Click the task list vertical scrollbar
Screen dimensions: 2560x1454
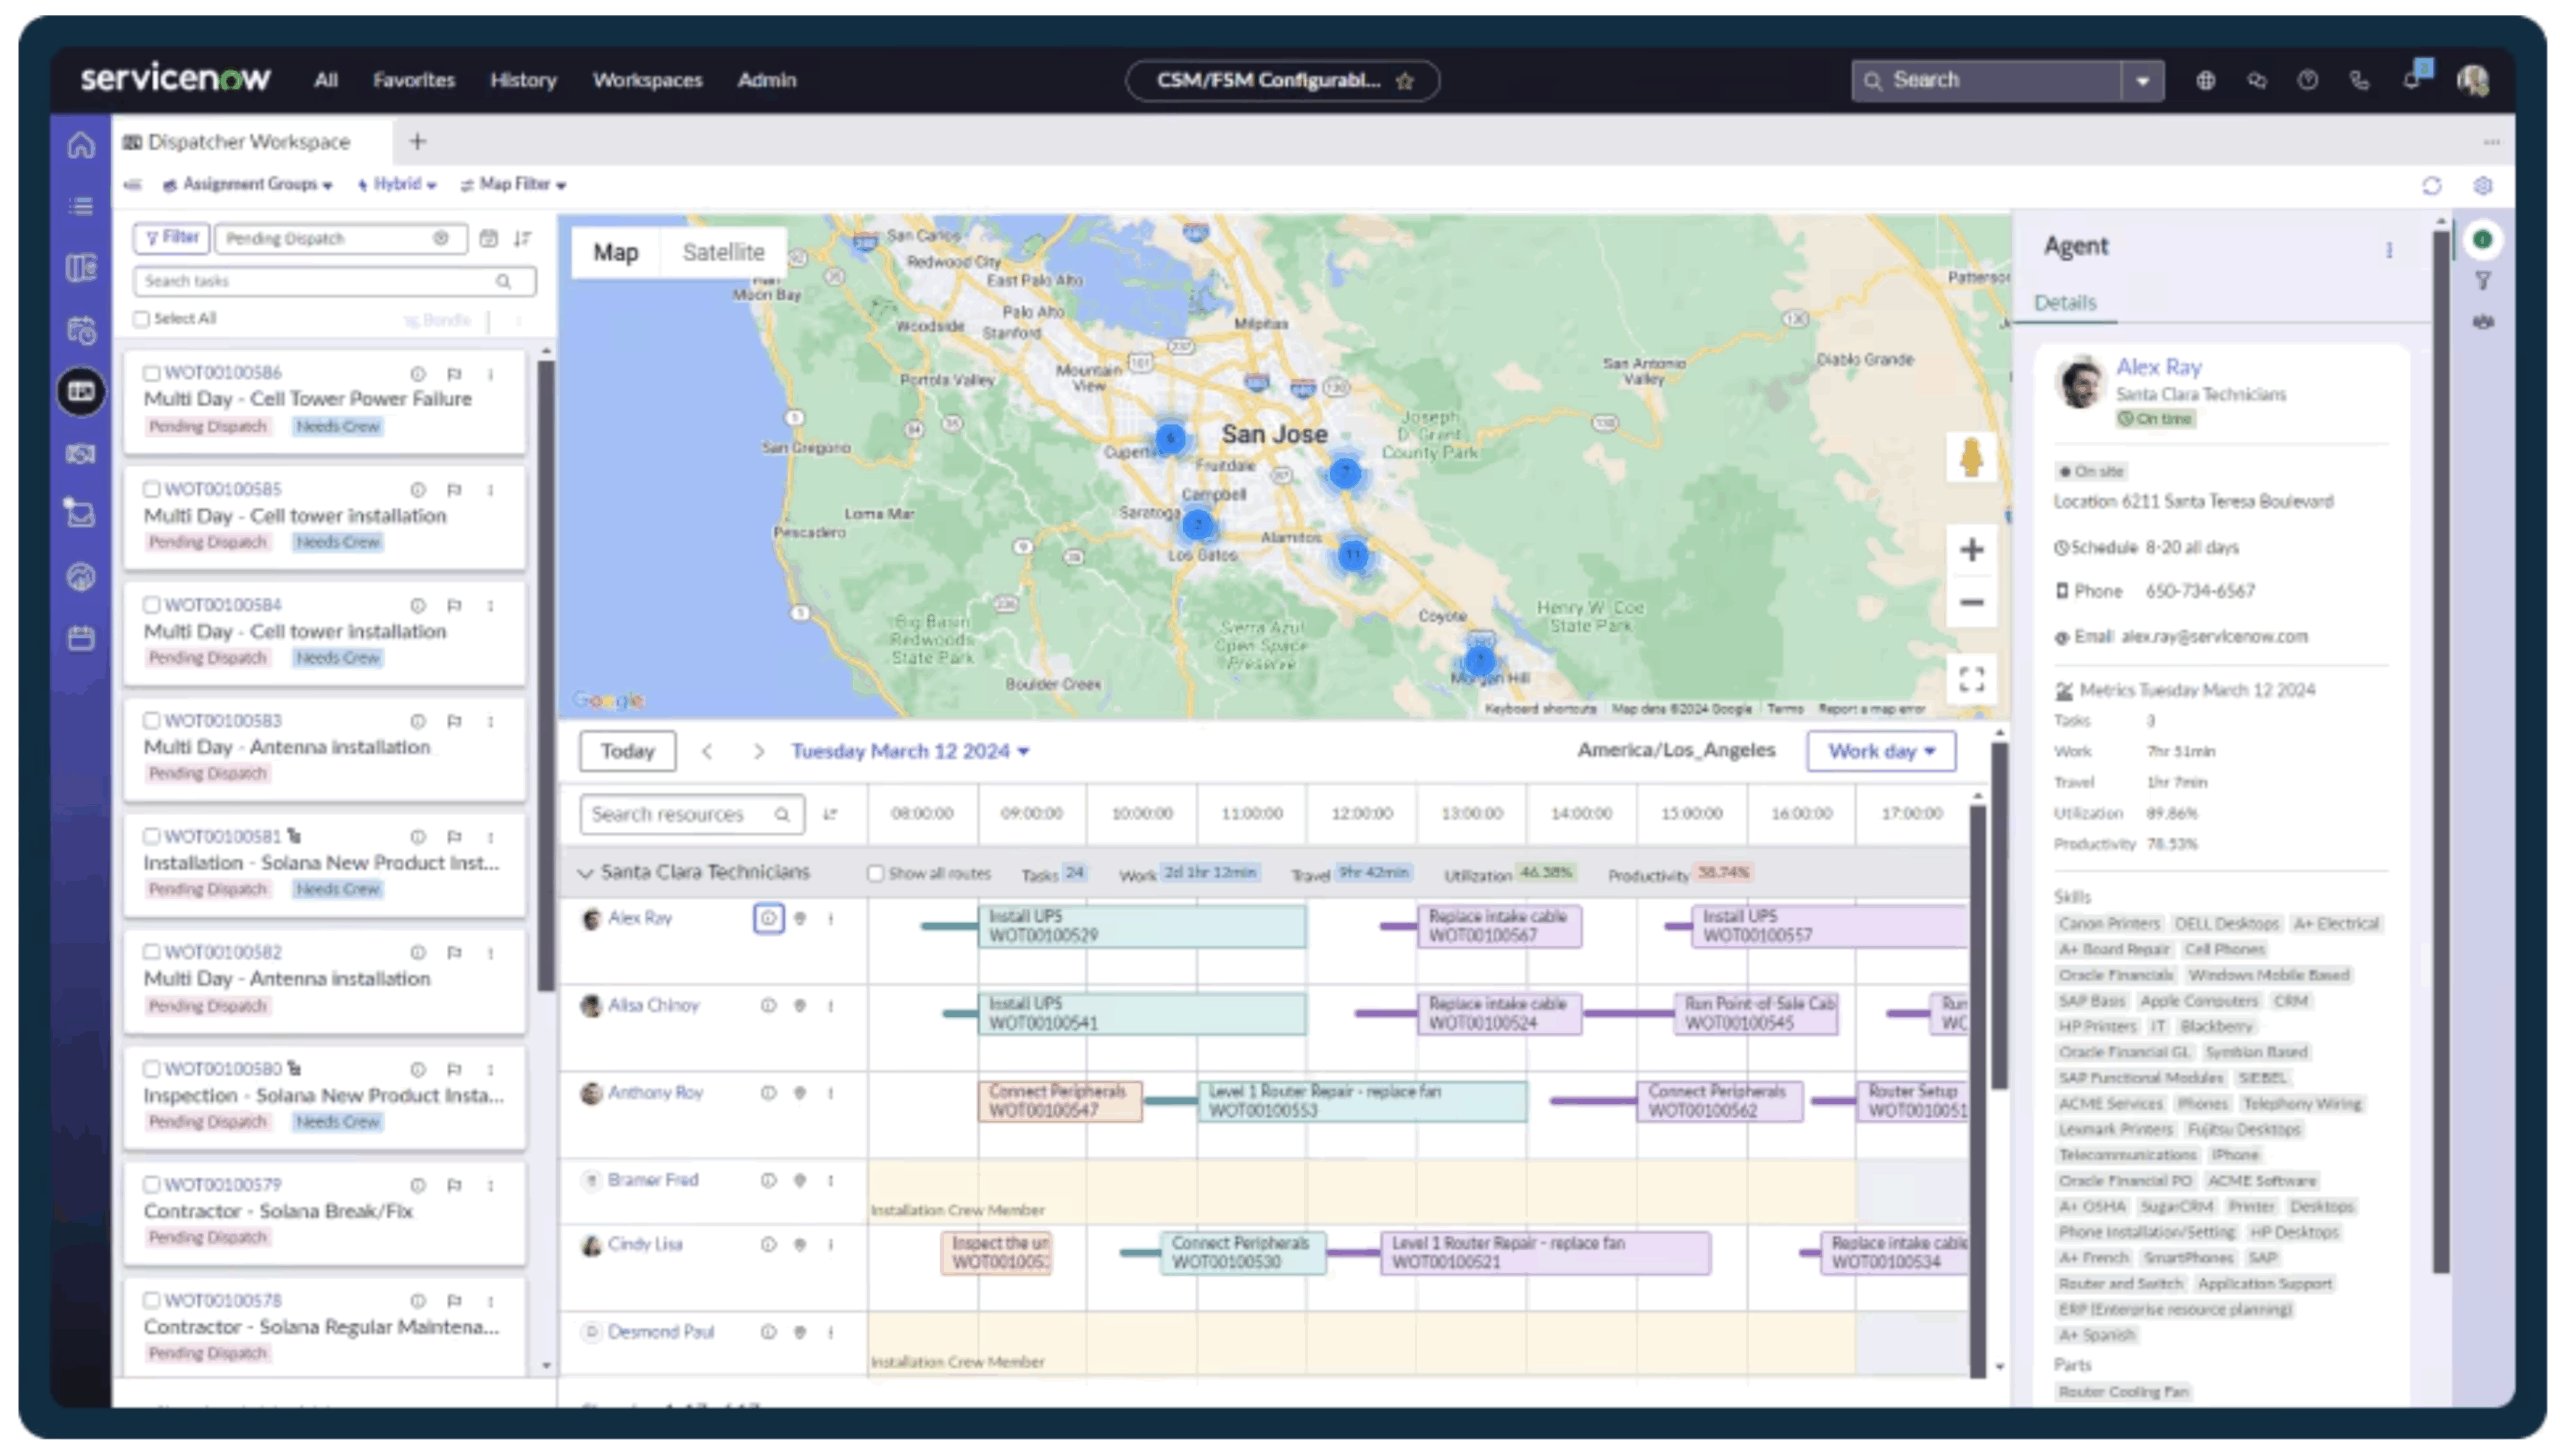coord(546,675)
